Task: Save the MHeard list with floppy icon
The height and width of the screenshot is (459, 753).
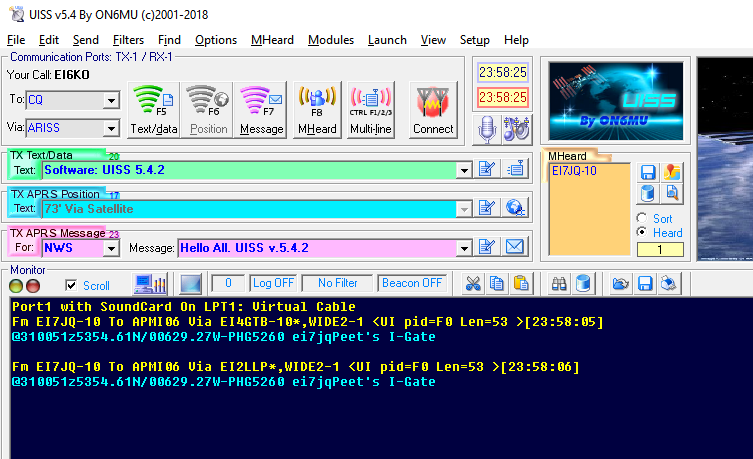Action: tap(648, 172)
